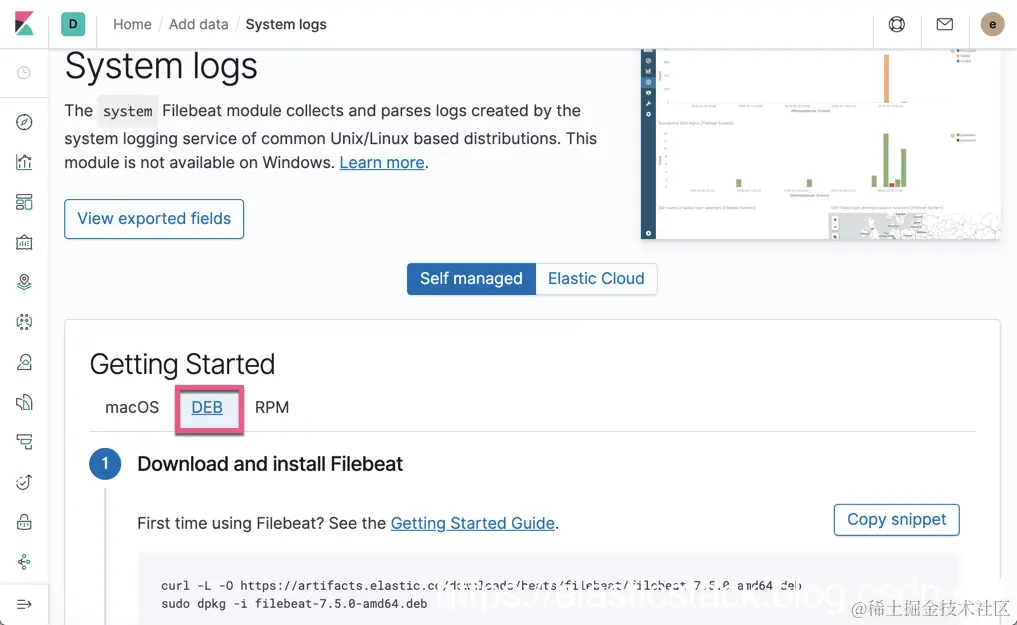1017x625 pixels.
Task: Open the help menu via the lifebuoy icon
Action: [x=897, y=24]
